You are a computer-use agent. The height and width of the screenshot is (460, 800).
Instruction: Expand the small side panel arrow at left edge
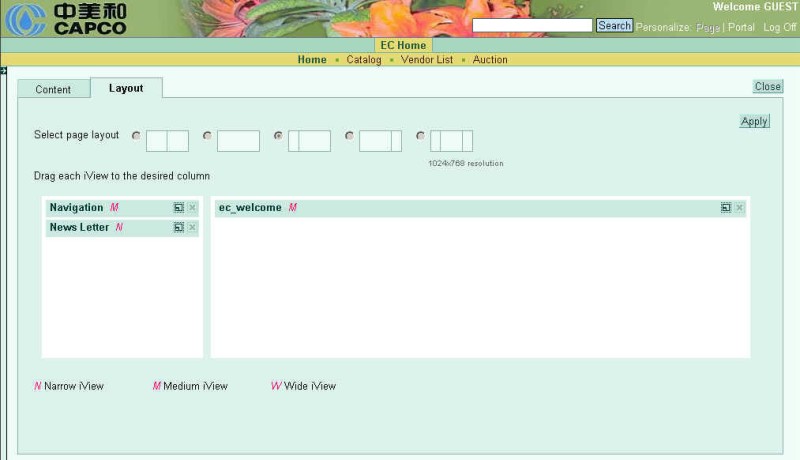pyautogui.click(x=4, y=71)
